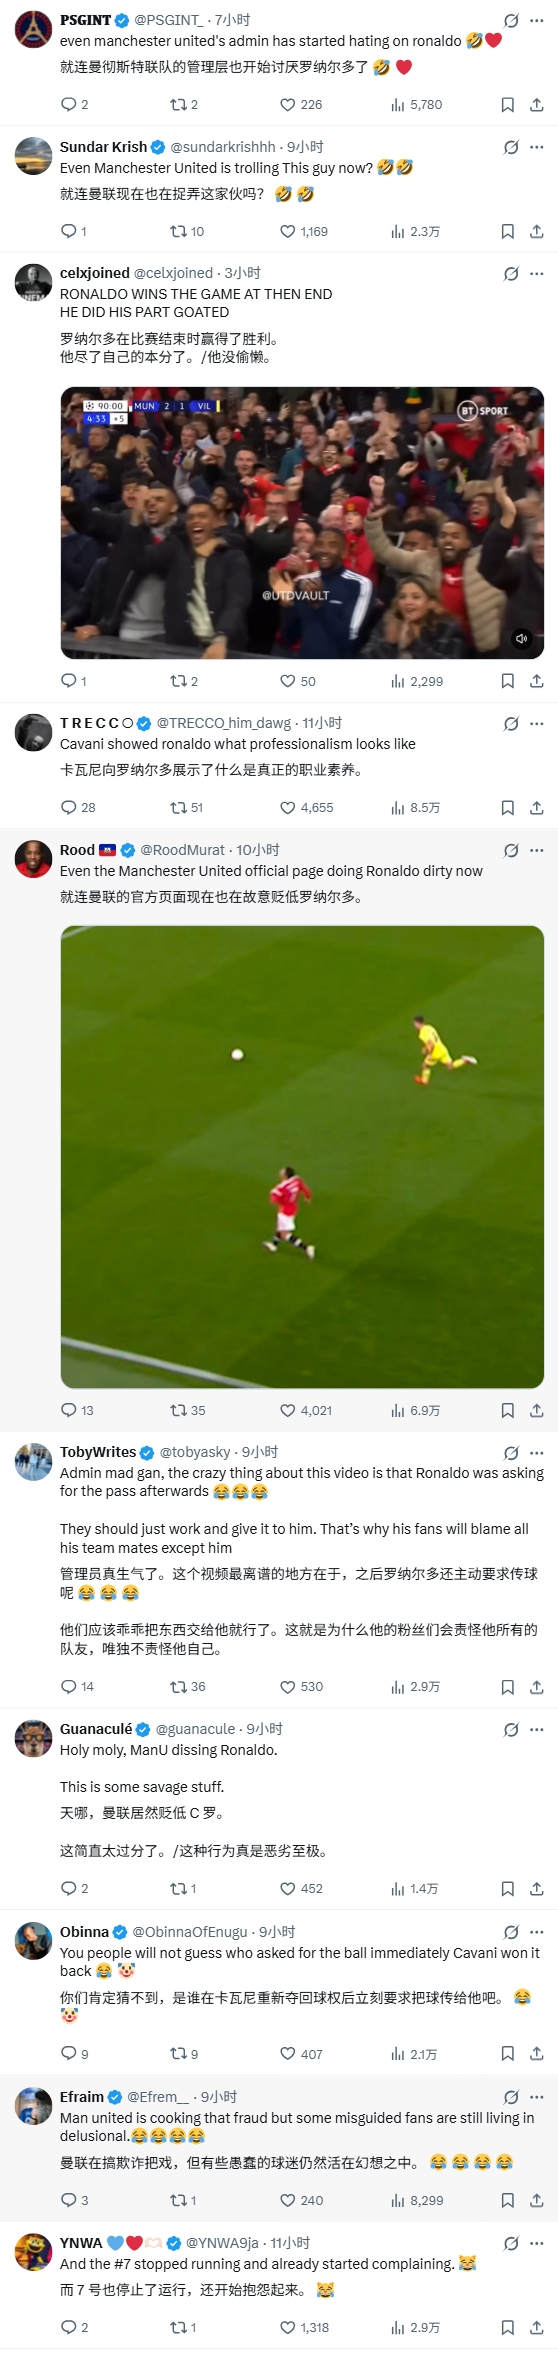Open more options on PSGINT tweet
Screen dimensions: 558x2355
click(x=536, y=20)
